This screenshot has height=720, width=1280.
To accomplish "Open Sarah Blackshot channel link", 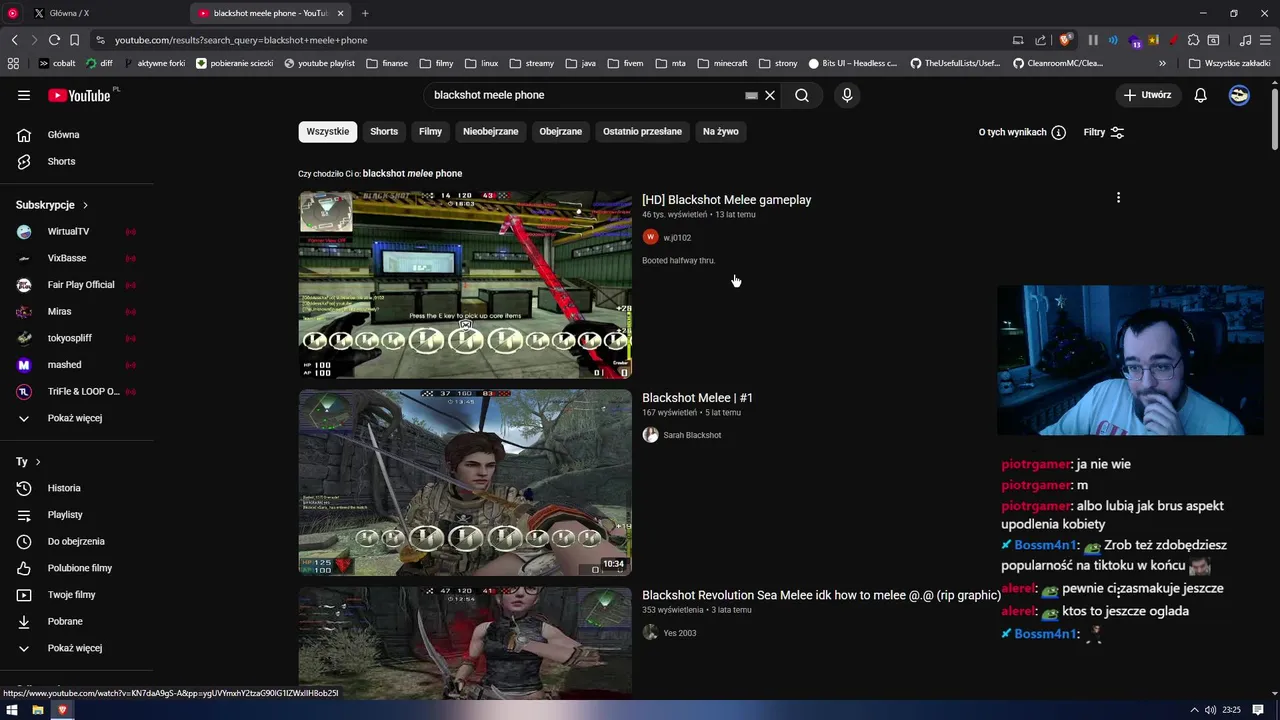I will click(692, 435).
